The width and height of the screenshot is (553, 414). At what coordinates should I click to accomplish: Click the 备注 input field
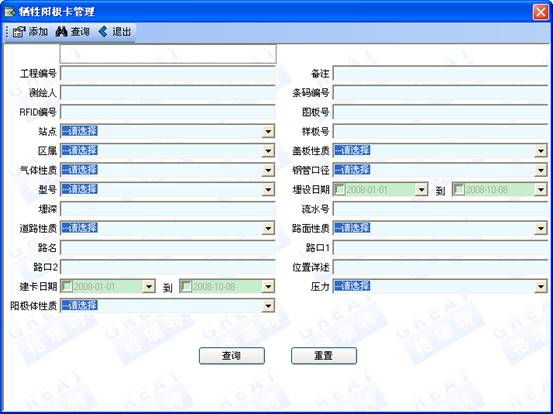(x=440, y=73)
